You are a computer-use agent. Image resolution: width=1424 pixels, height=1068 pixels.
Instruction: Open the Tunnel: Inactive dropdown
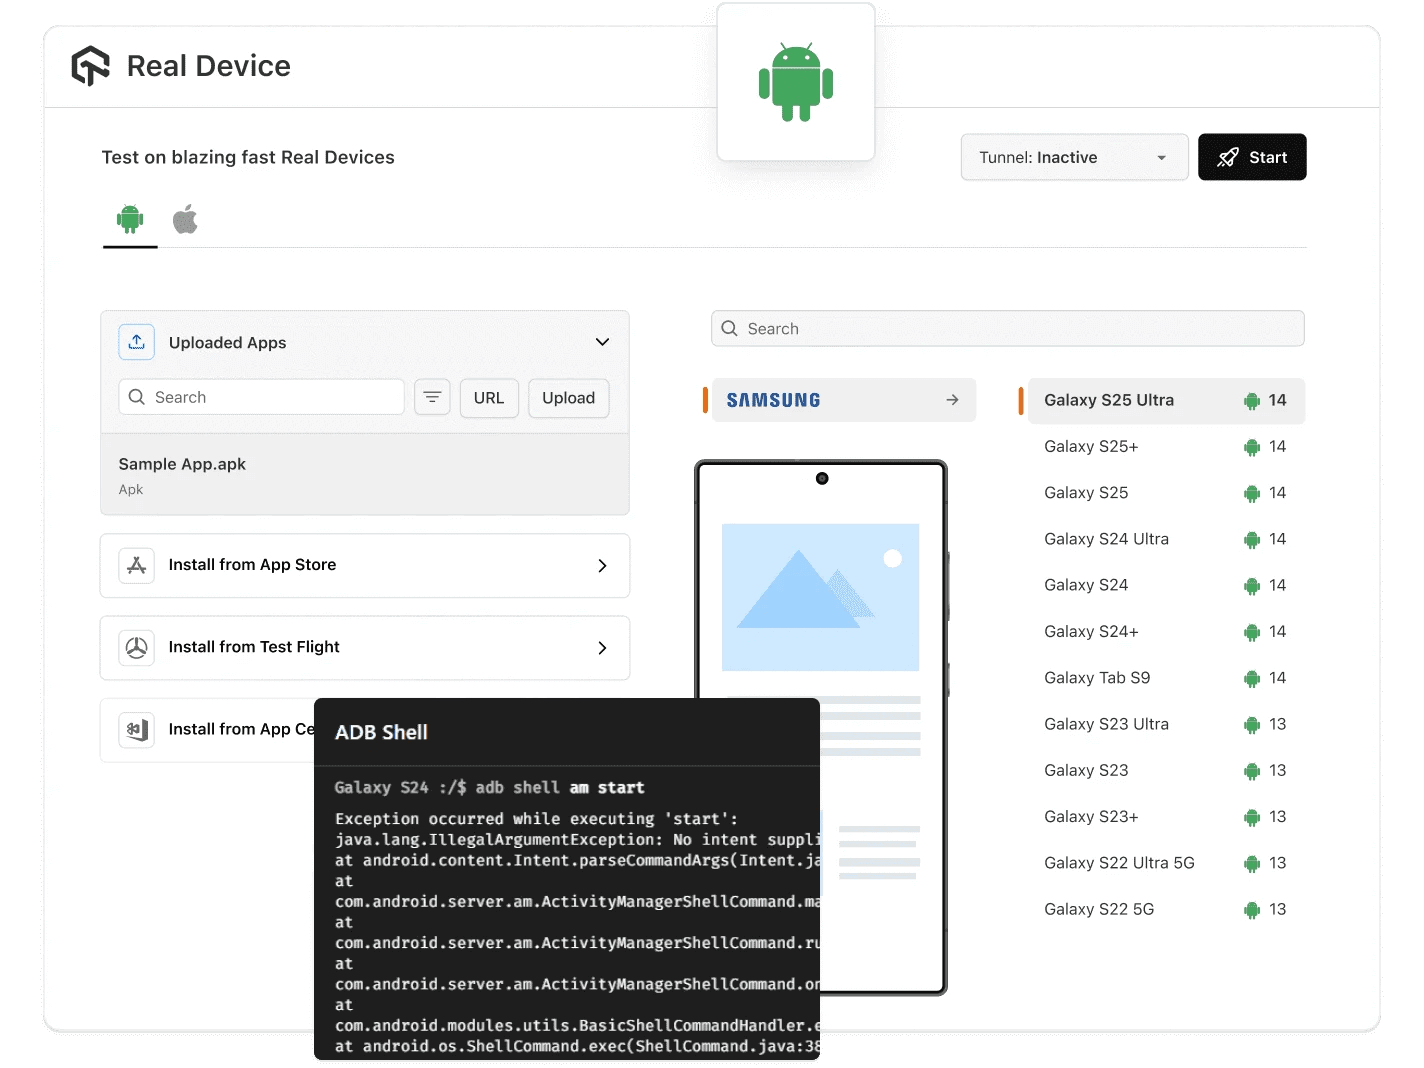coord(1073,157)
